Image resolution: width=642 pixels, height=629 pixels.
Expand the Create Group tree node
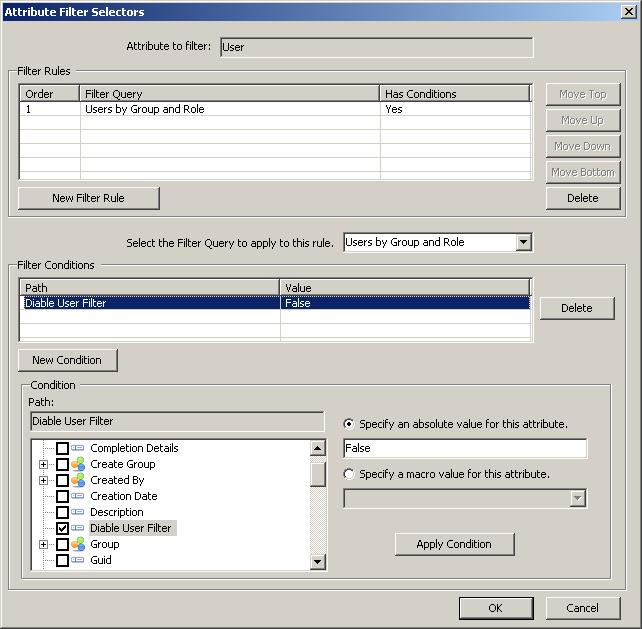tap(43, 464)
